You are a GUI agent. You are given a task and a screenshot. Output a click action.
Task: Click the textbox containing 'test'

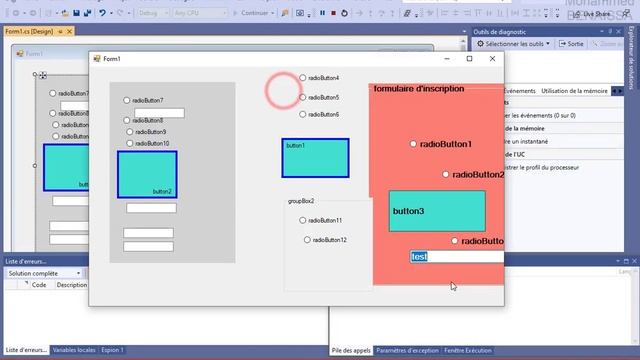click(457, 256)
